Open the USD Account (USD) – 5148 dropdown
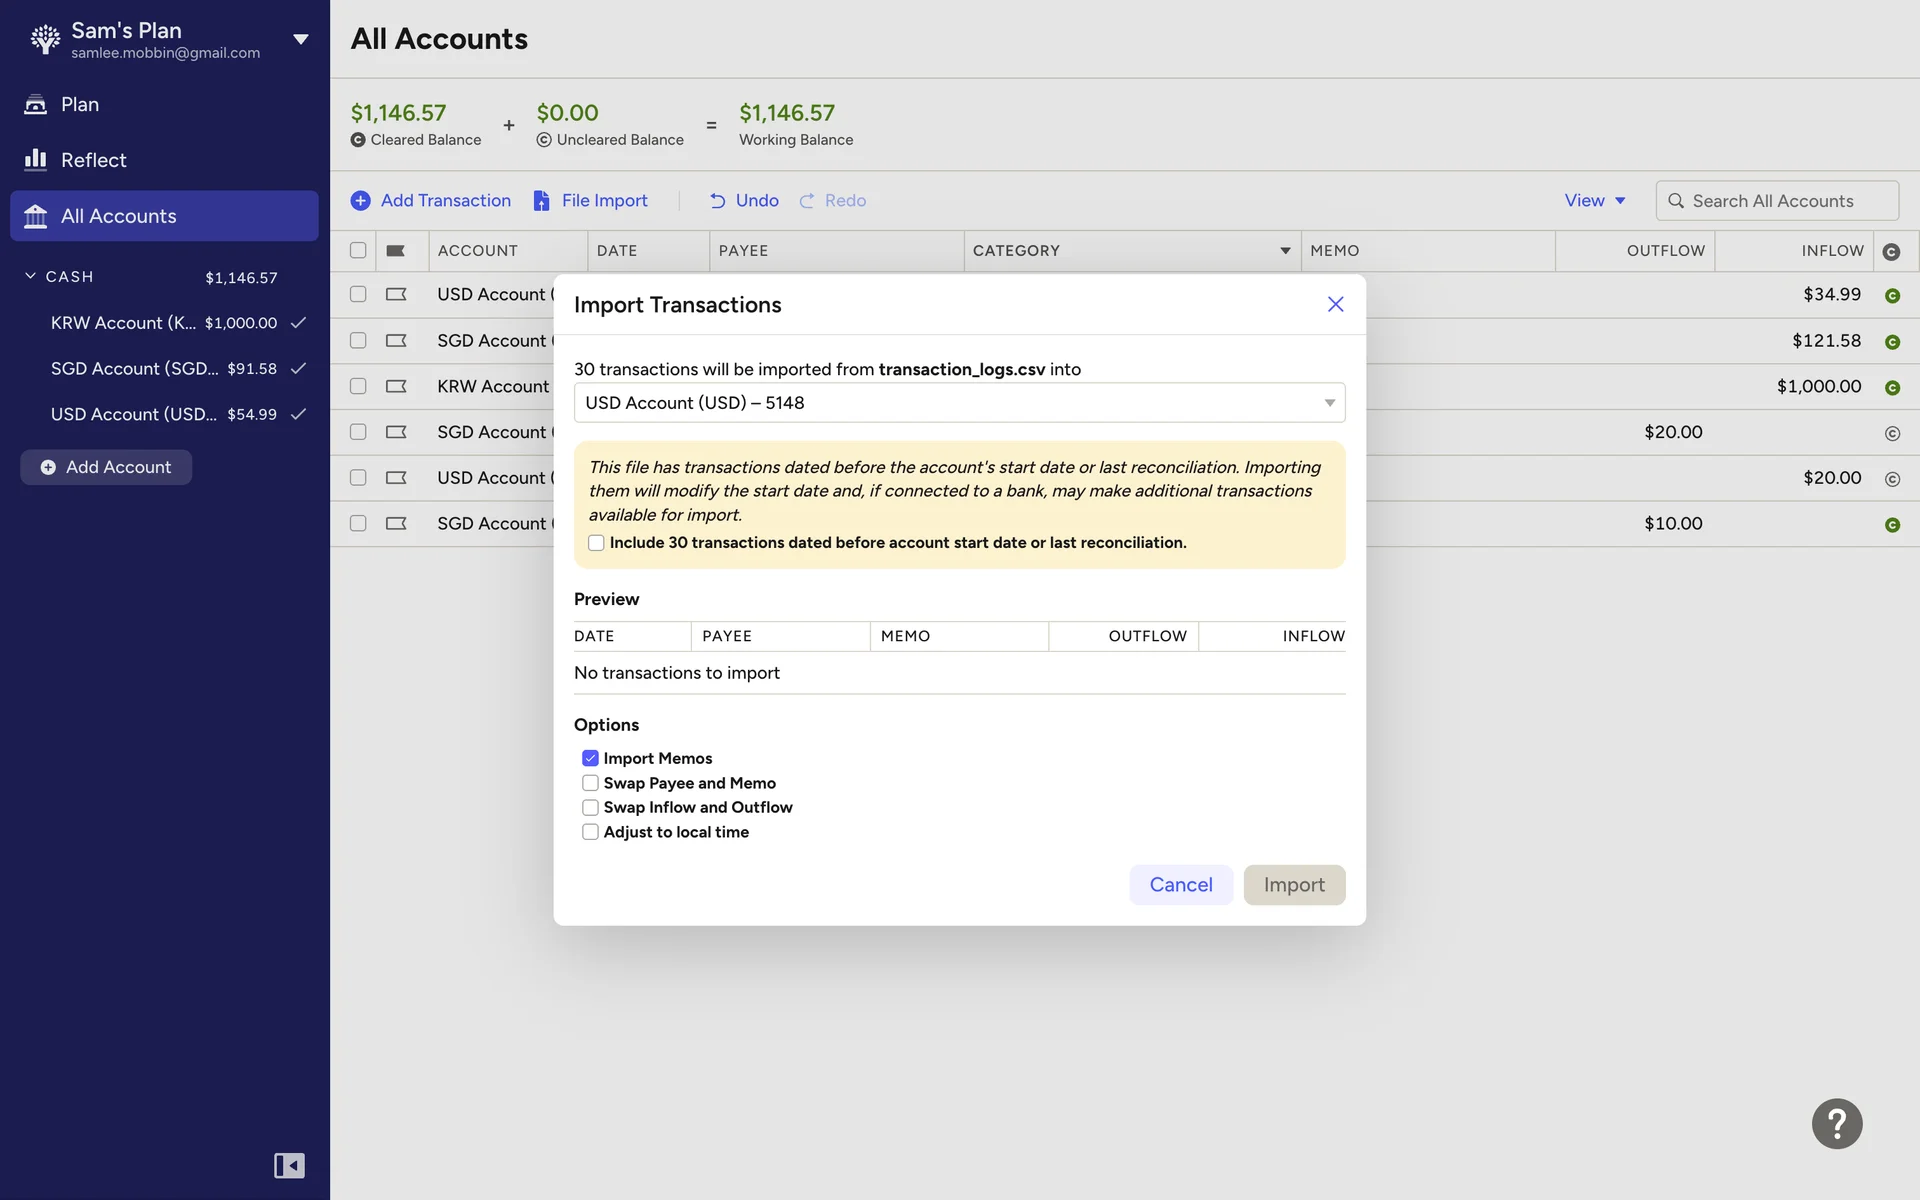 tap(958, 403)
